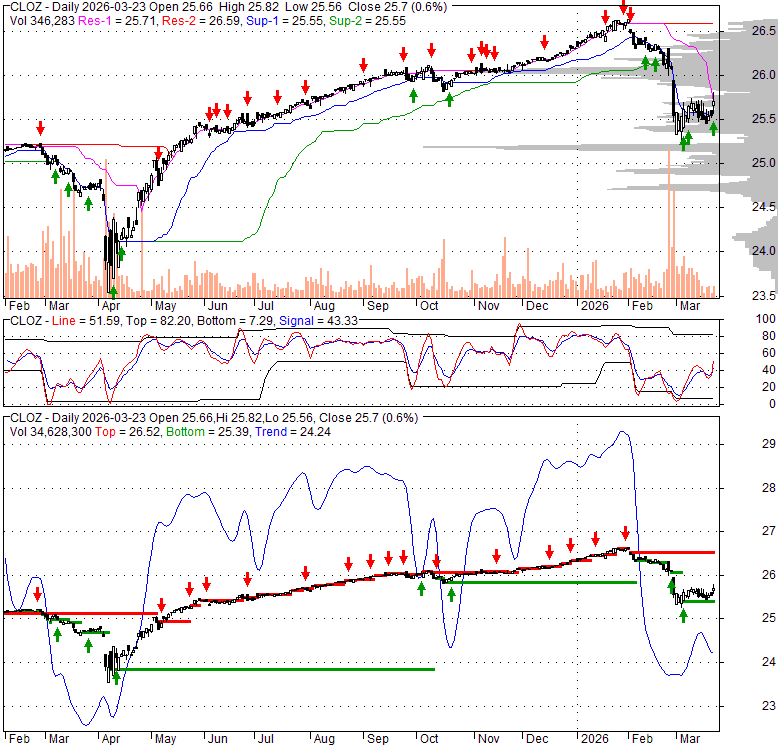Select the 'Bottom = 25.39' label, bottom chart
780x745 pixels.
click(x=208, y=432)
